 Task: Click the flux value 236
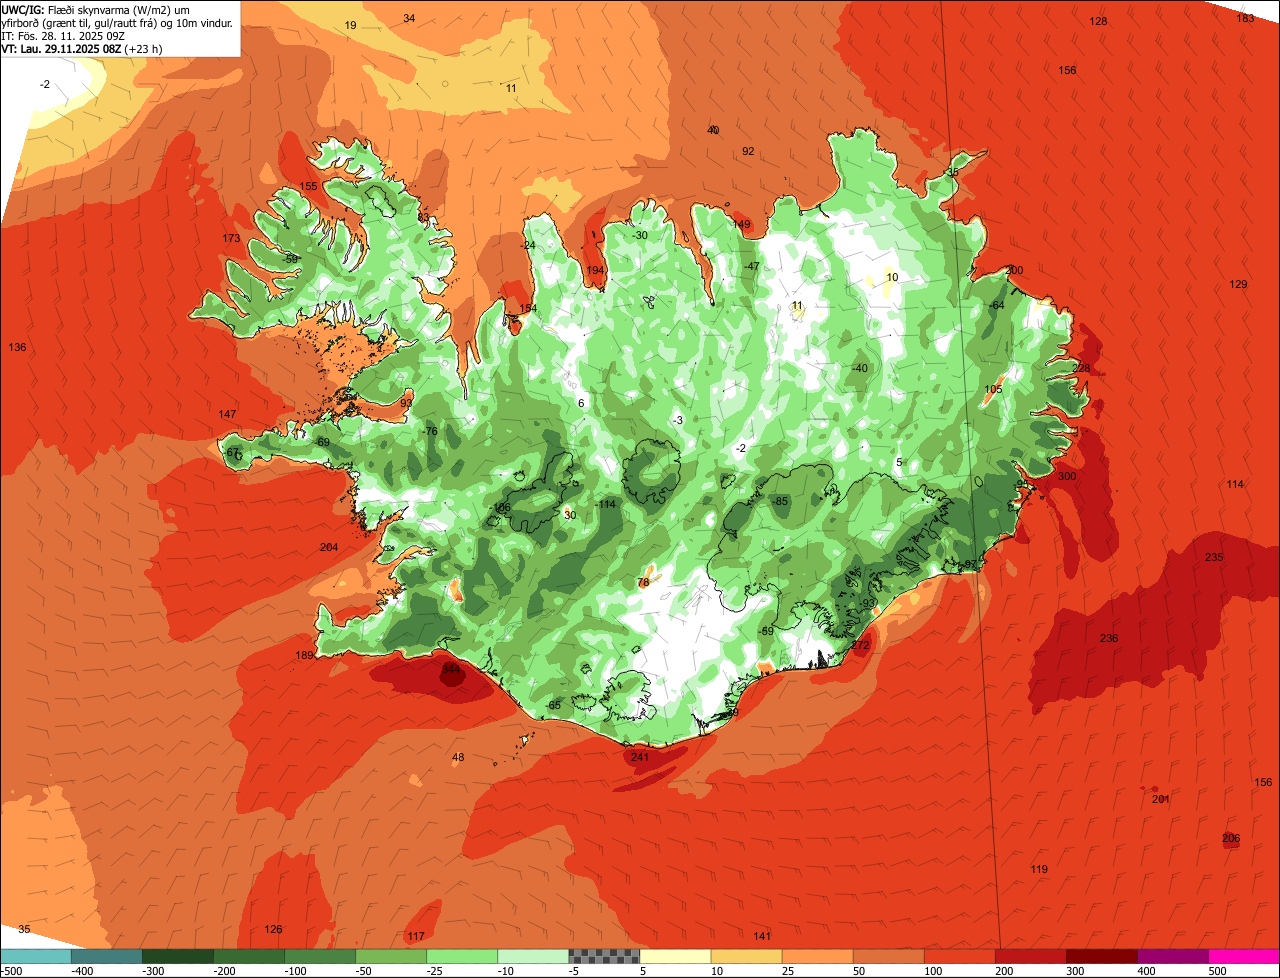1109,638
